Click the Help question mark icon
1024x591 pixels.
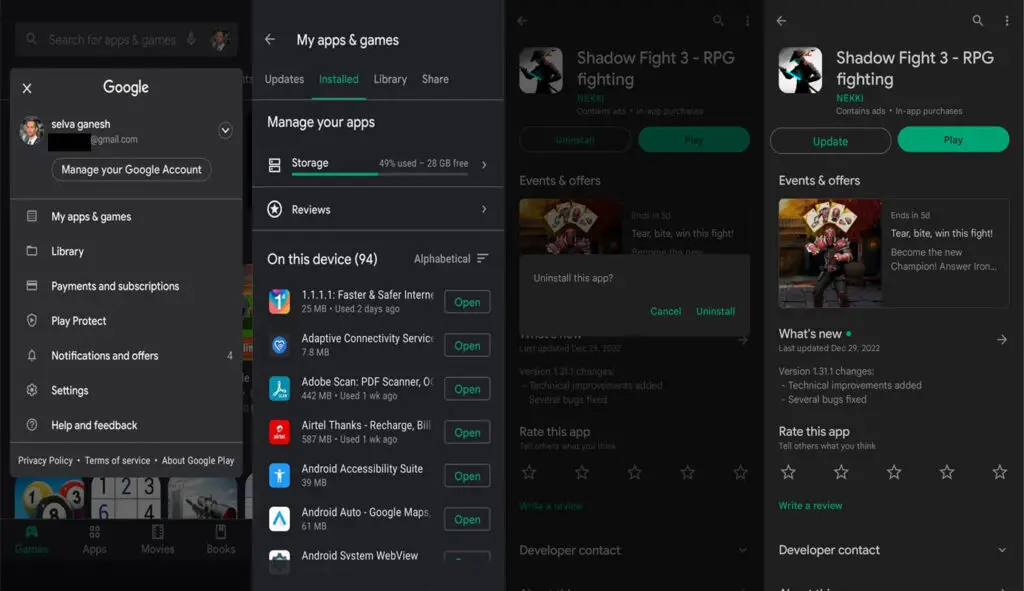tap(31, 424)
